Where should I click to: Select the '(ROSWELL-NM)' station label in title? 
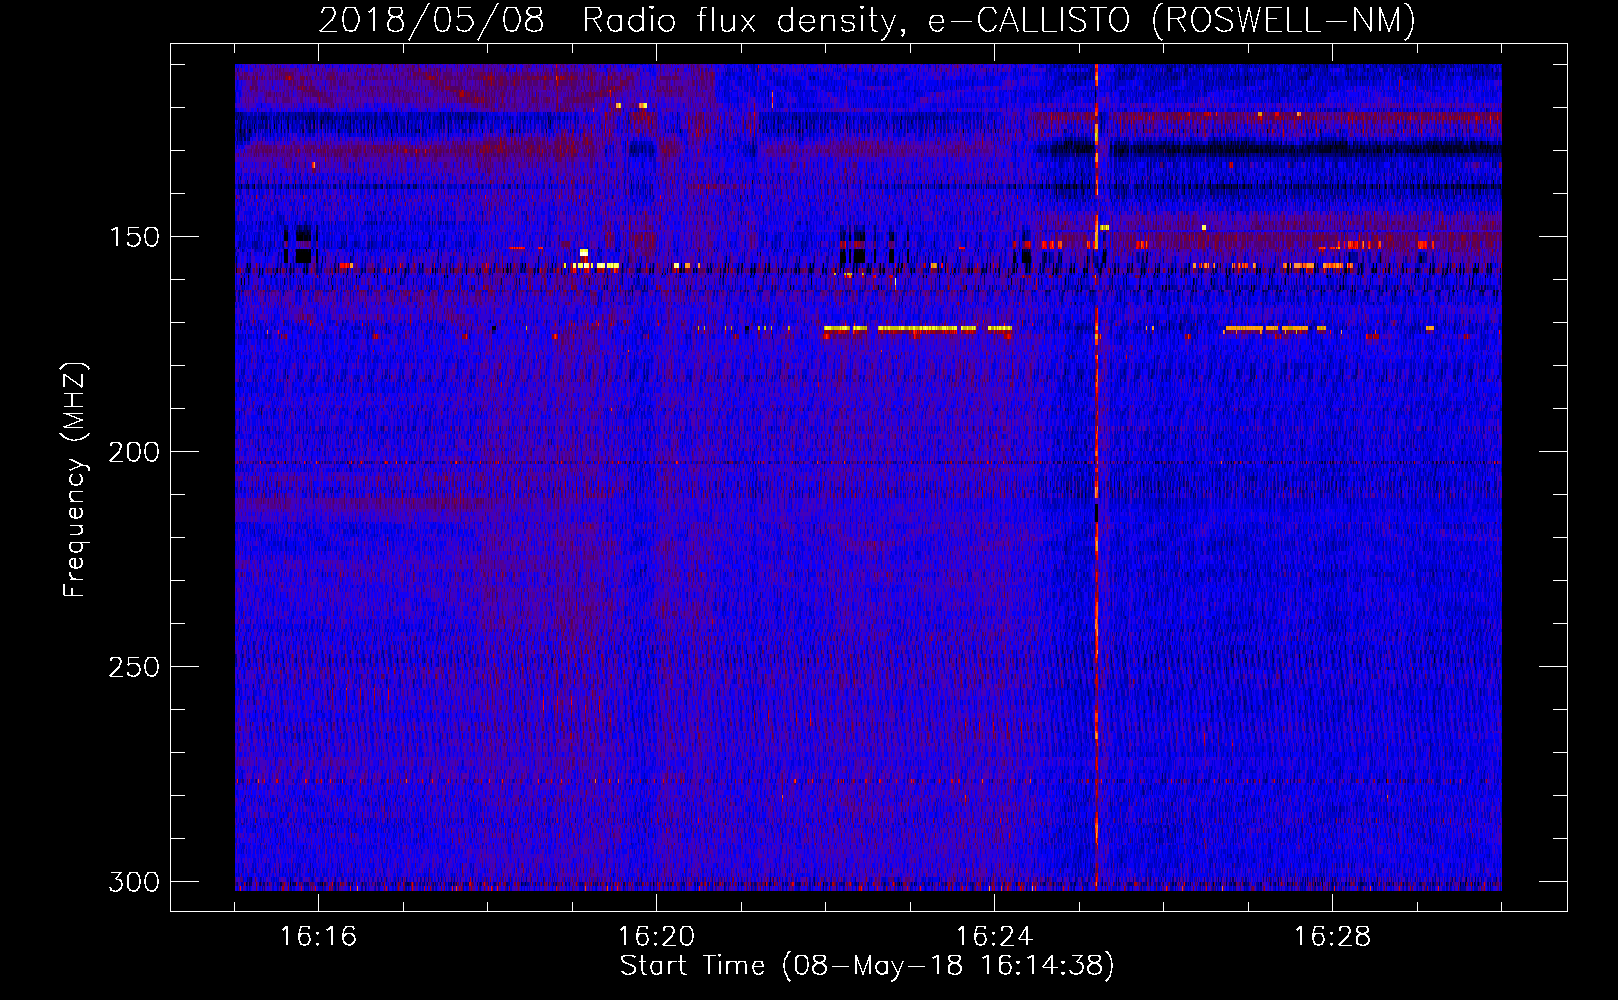[1284, 20]
